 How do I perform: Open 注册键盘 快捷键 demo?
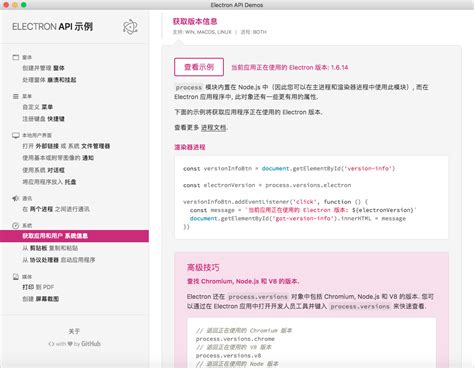coord(43,119)
